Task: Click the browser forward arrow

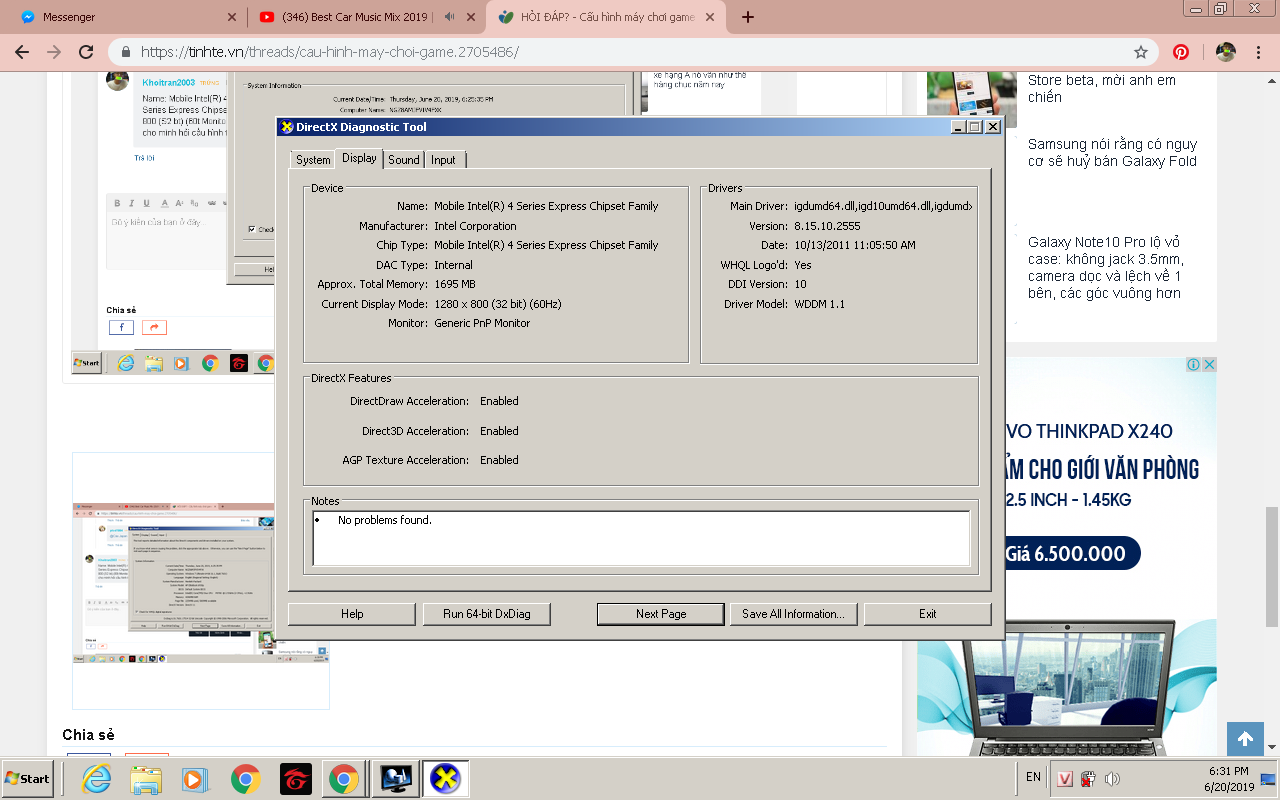Action: 54,52
